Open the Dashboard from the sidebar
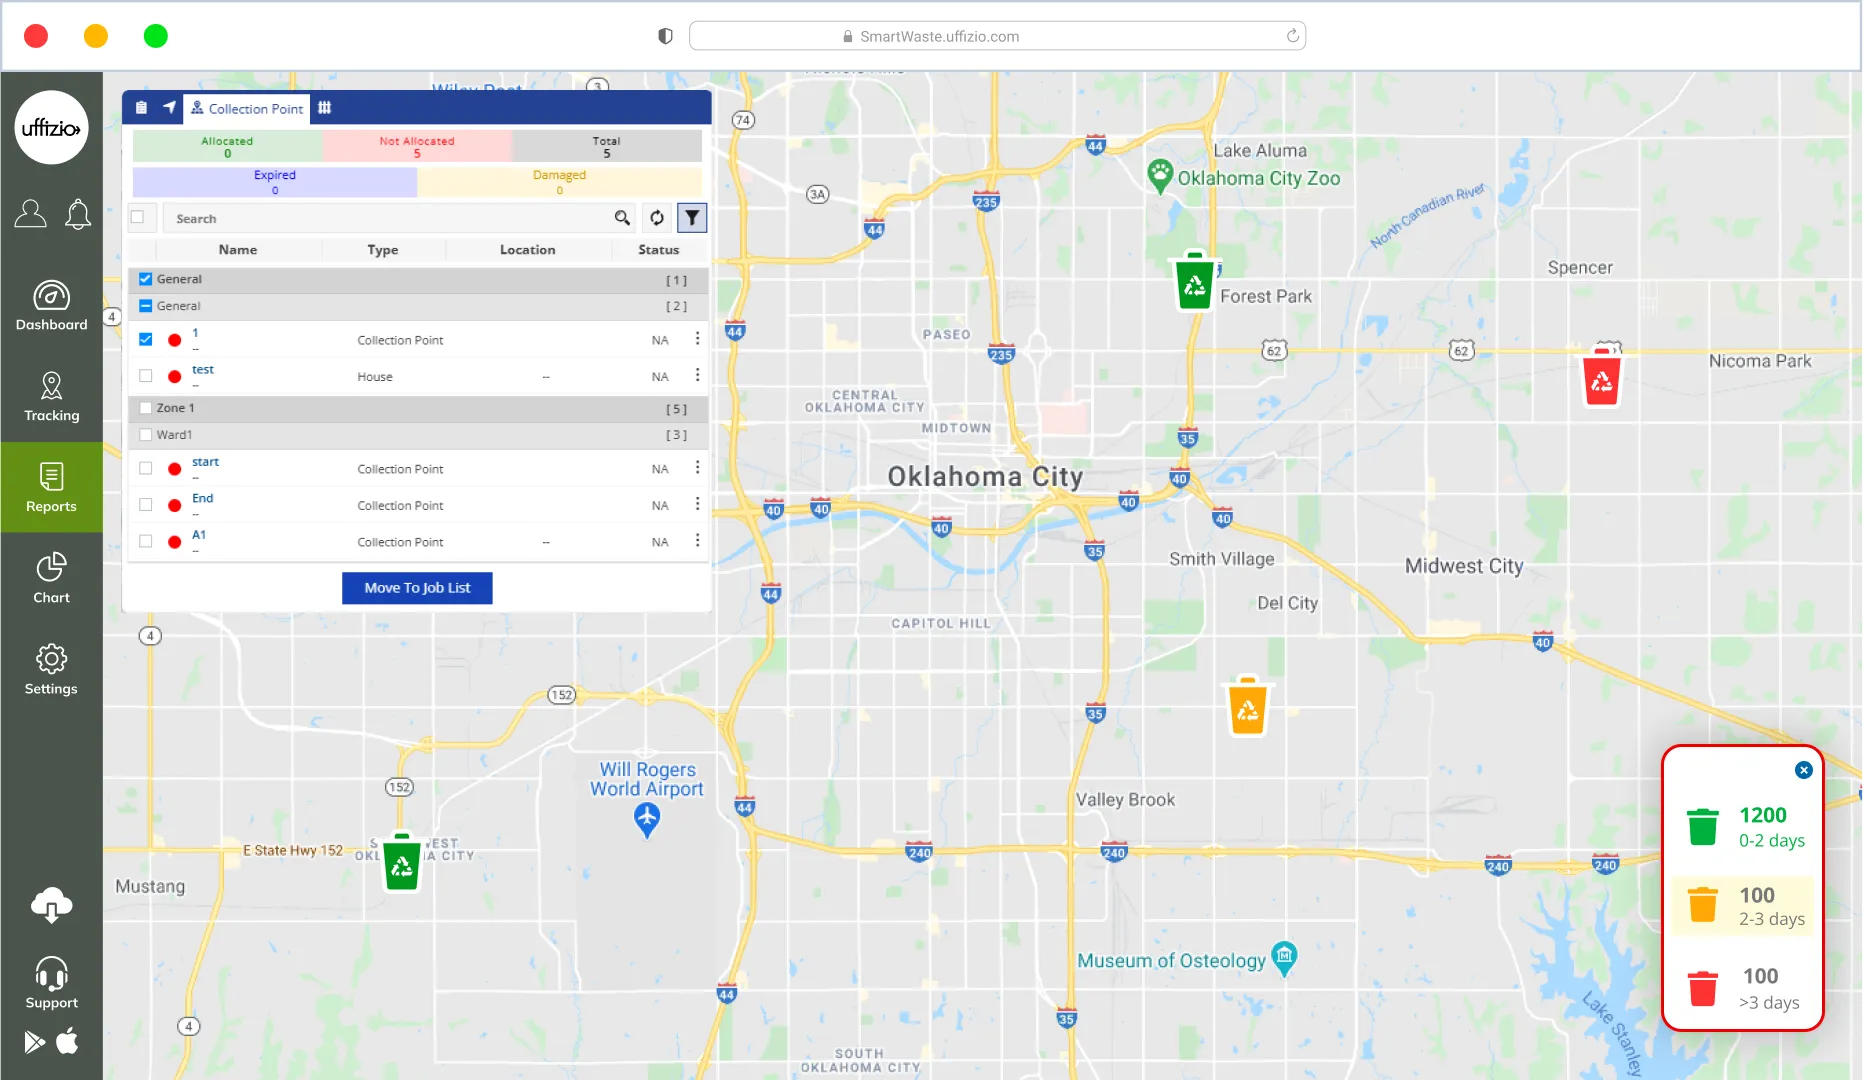 (51, 306)
